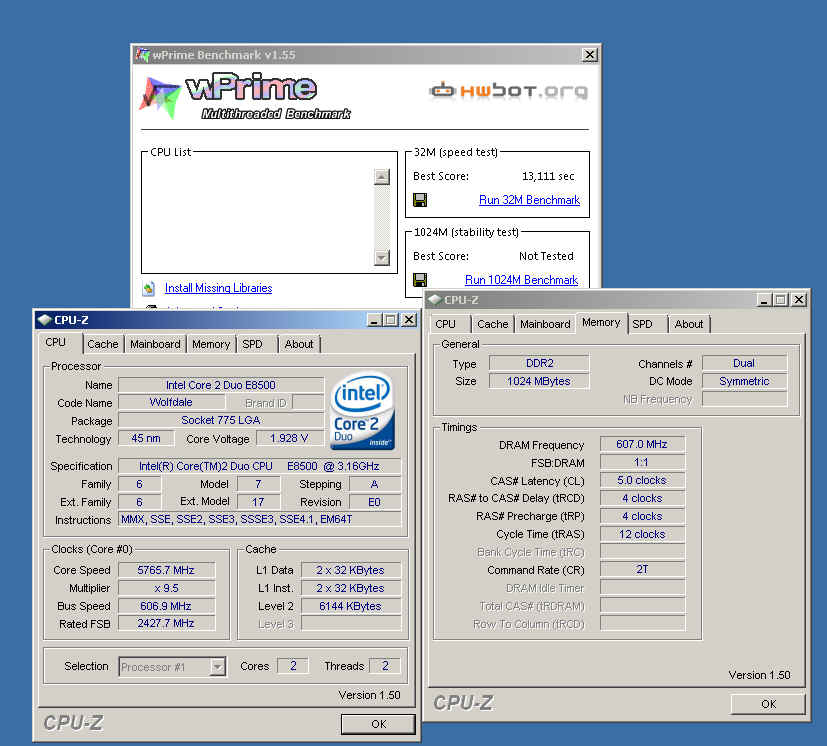
Task: Close the left CPU-Z window
Action: (x=409, y=320)
